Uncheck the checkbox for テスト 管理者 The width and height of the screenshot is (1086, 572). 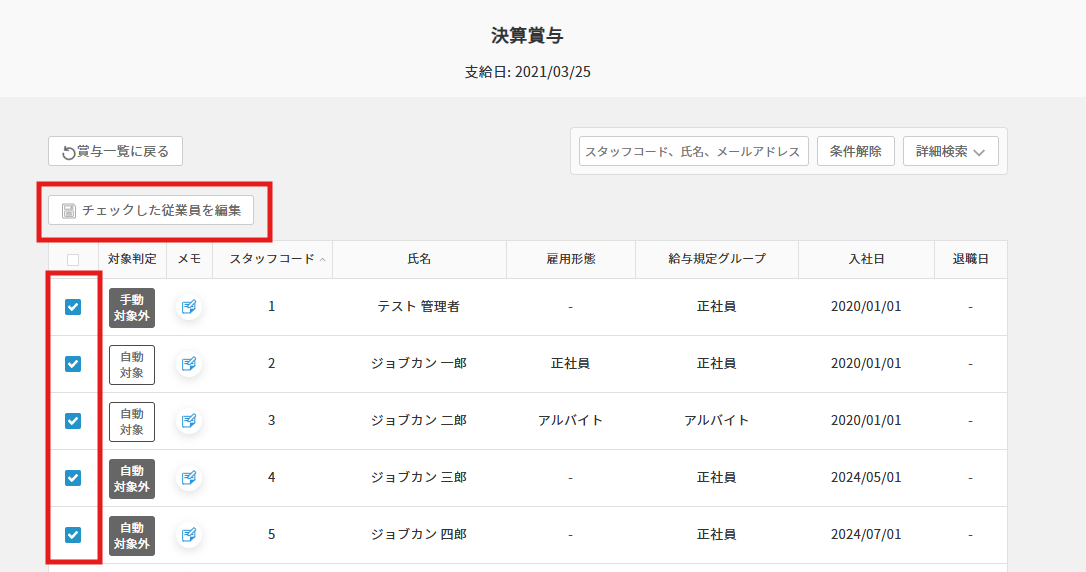pos(73,307)
